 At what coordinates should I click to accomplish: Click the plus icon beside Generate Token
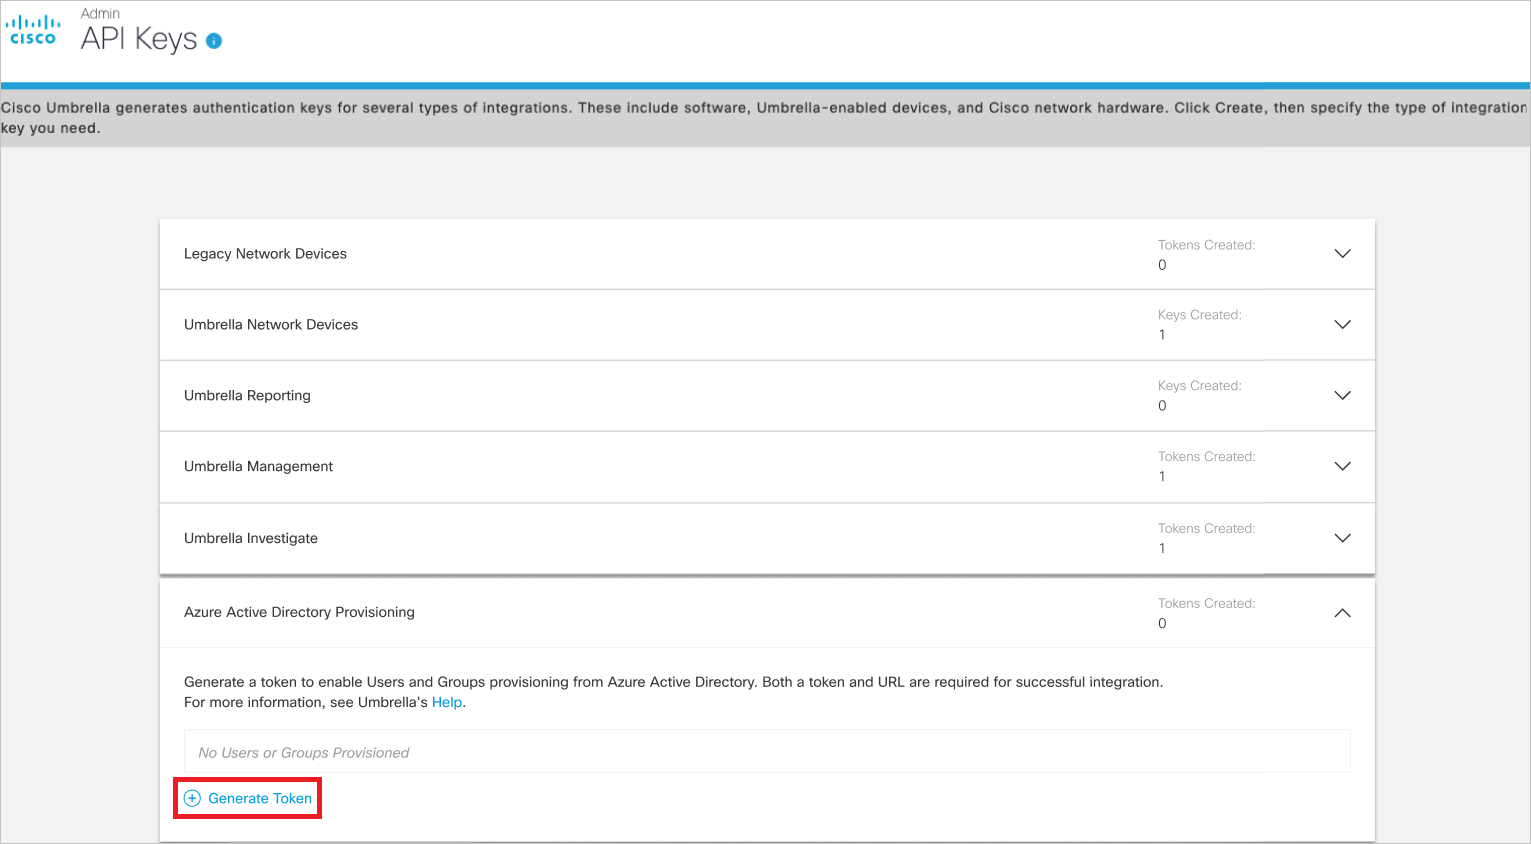coord(192,798)
